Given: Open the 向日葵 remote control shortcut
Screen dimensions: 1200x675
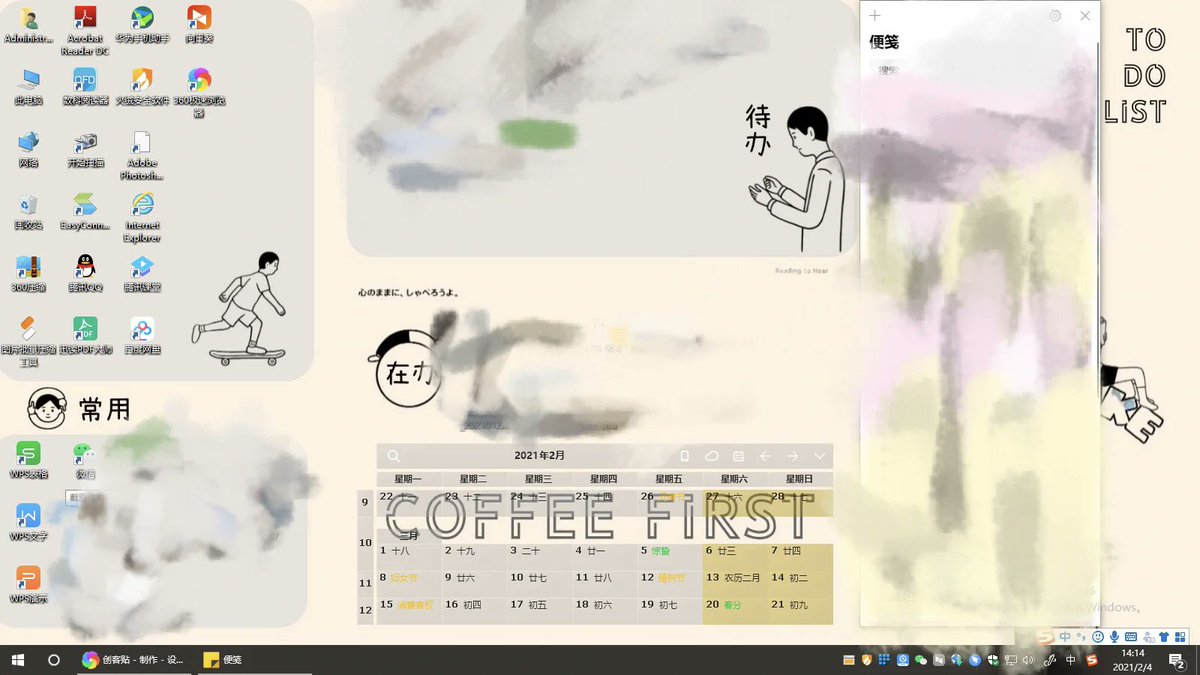Looking at the screenshot, I should (x=199, y=25).
